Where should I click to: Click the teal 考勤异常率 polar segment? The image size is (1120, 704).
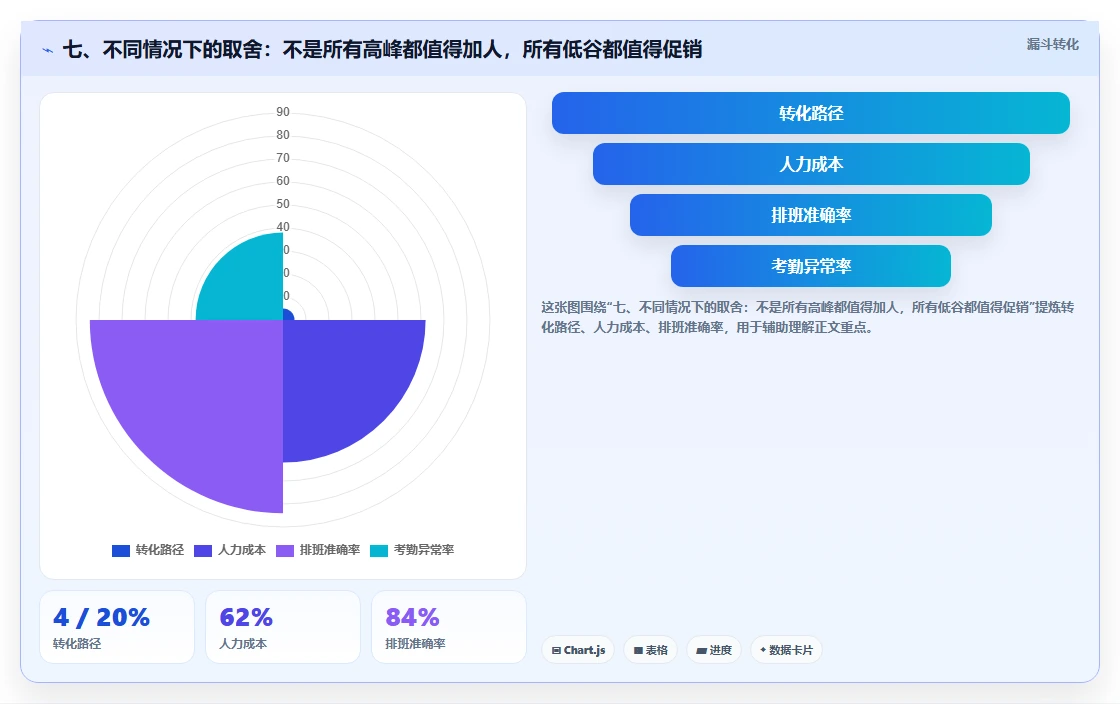click(246, 284)
